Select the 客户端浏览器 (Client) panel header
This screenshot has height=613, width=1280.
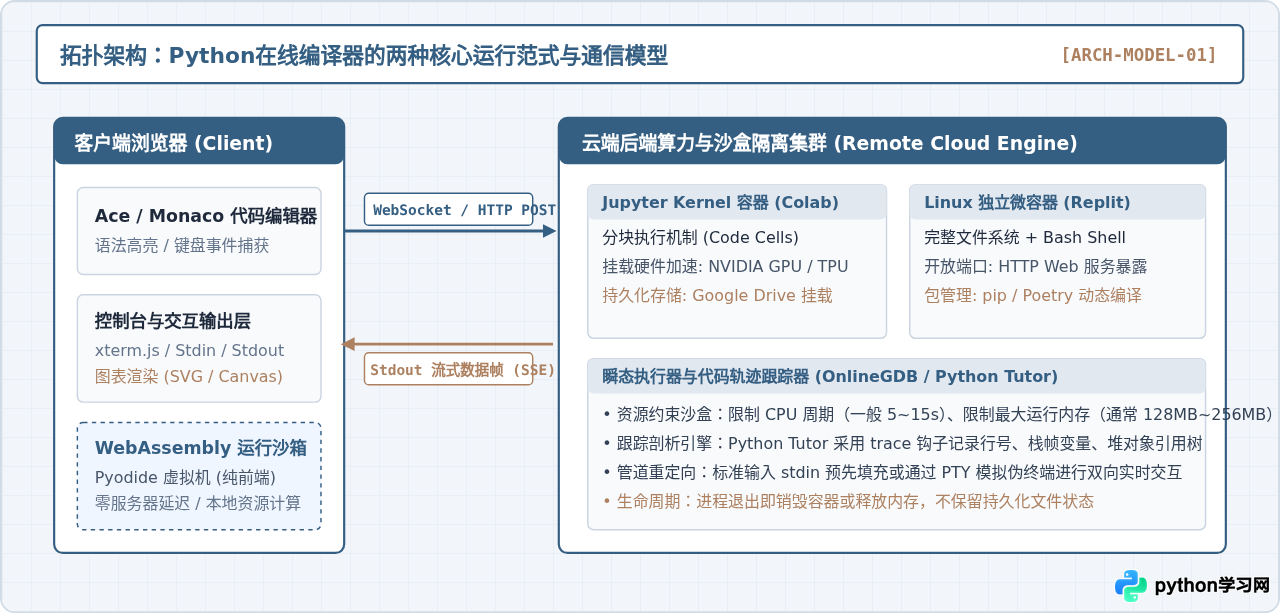point(199,141)
